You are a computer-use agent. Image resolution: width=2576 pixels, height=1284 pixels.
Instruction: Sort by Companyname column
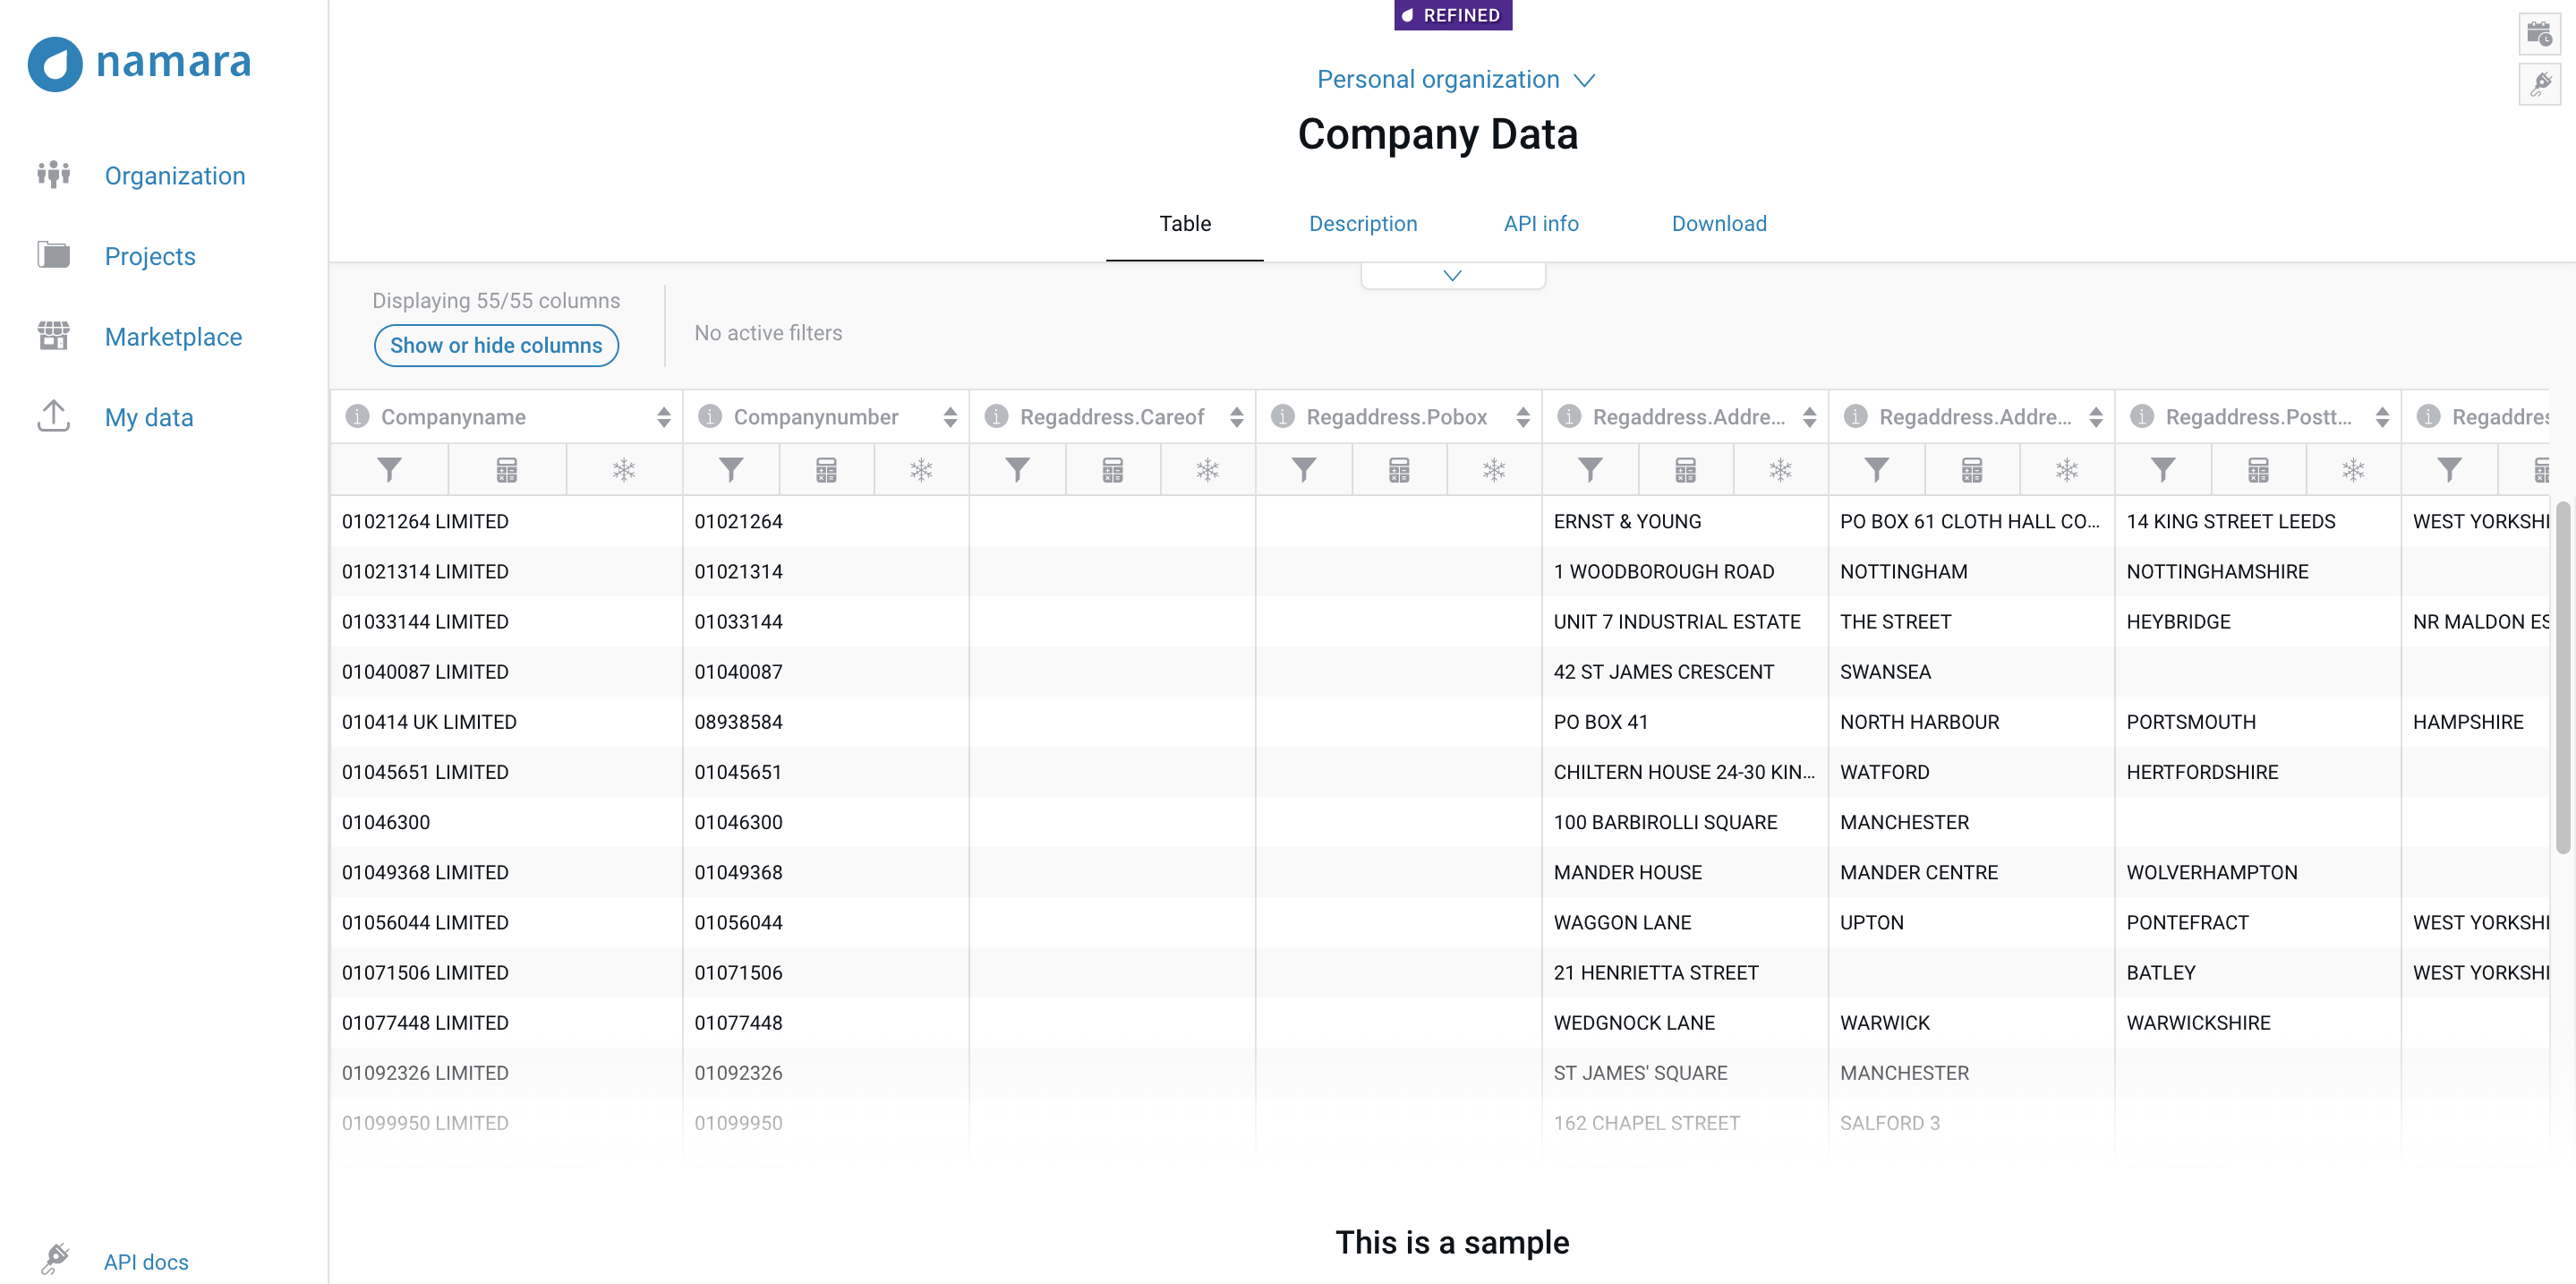663,418
